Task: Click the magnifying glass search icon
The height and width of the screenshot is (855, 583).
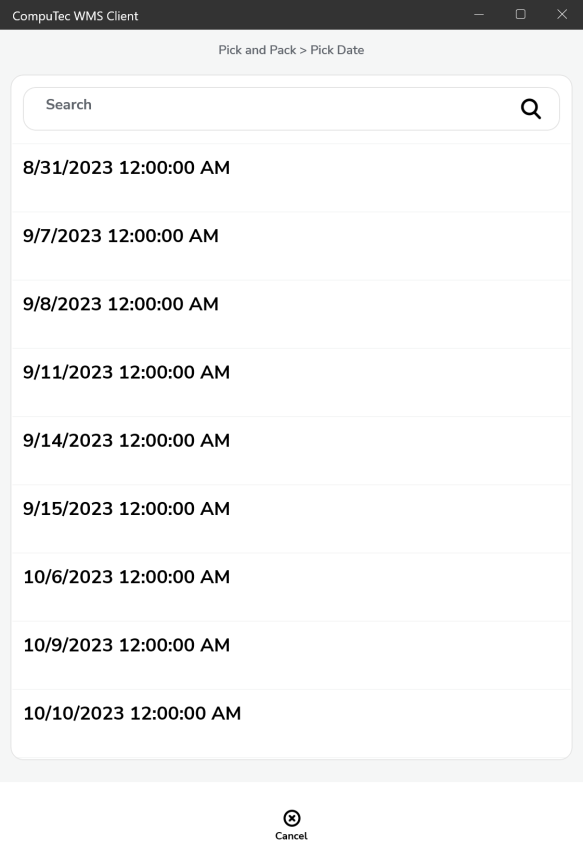Action: (531, 109)
